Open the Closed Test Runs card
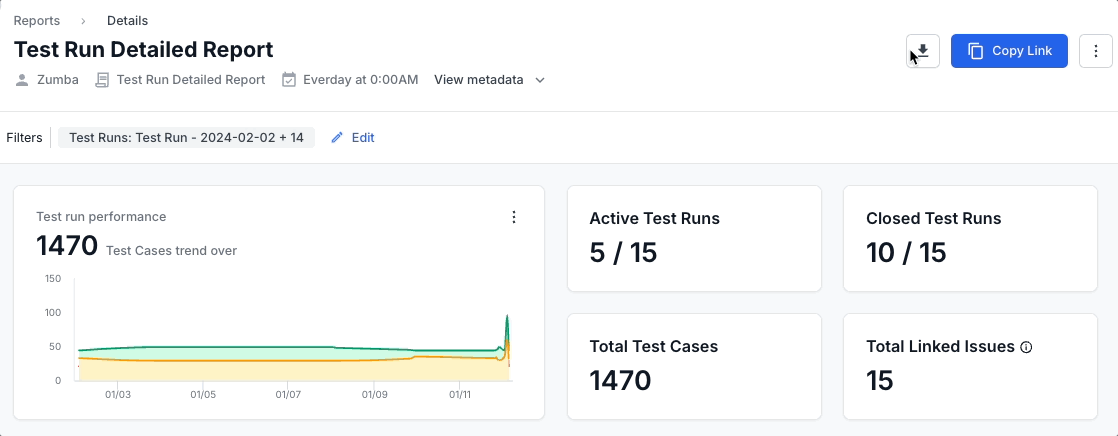1118x436 pixels. [x=969, y=238]
